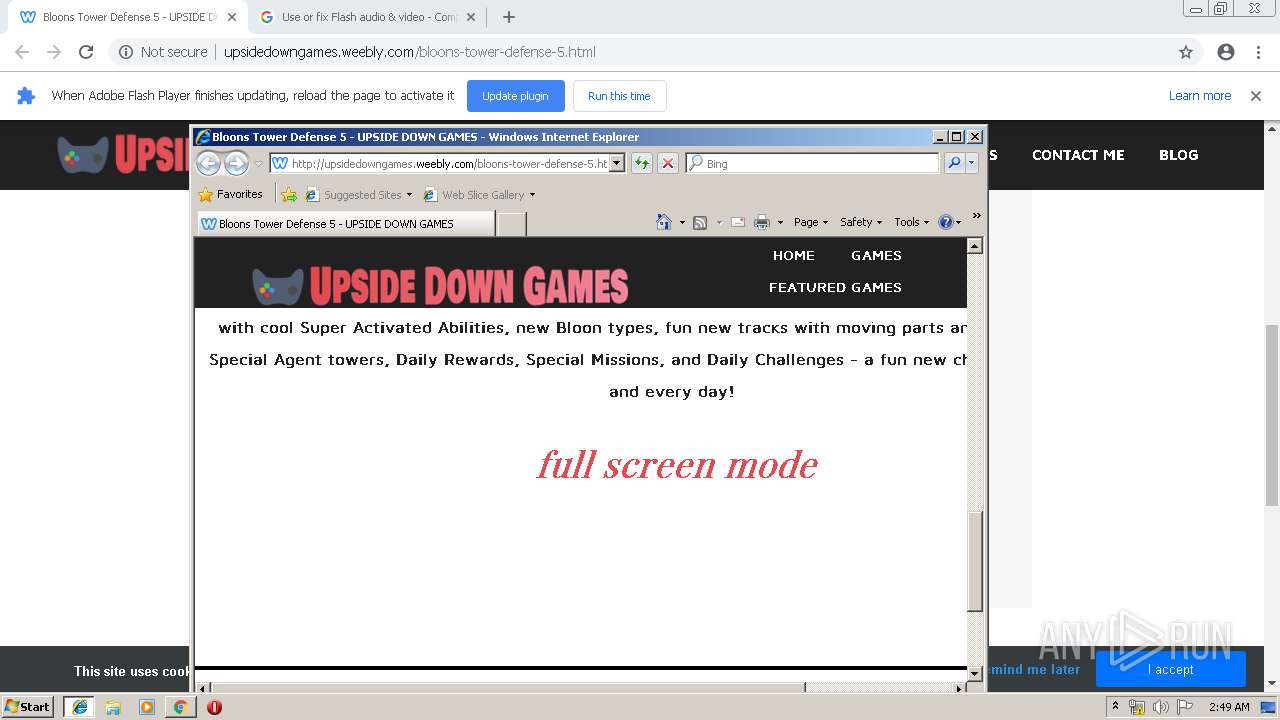The image size is (1280, 720).
Task: Close the Bloons Tower Defense Chrome tab
Action: pos(232,17)
